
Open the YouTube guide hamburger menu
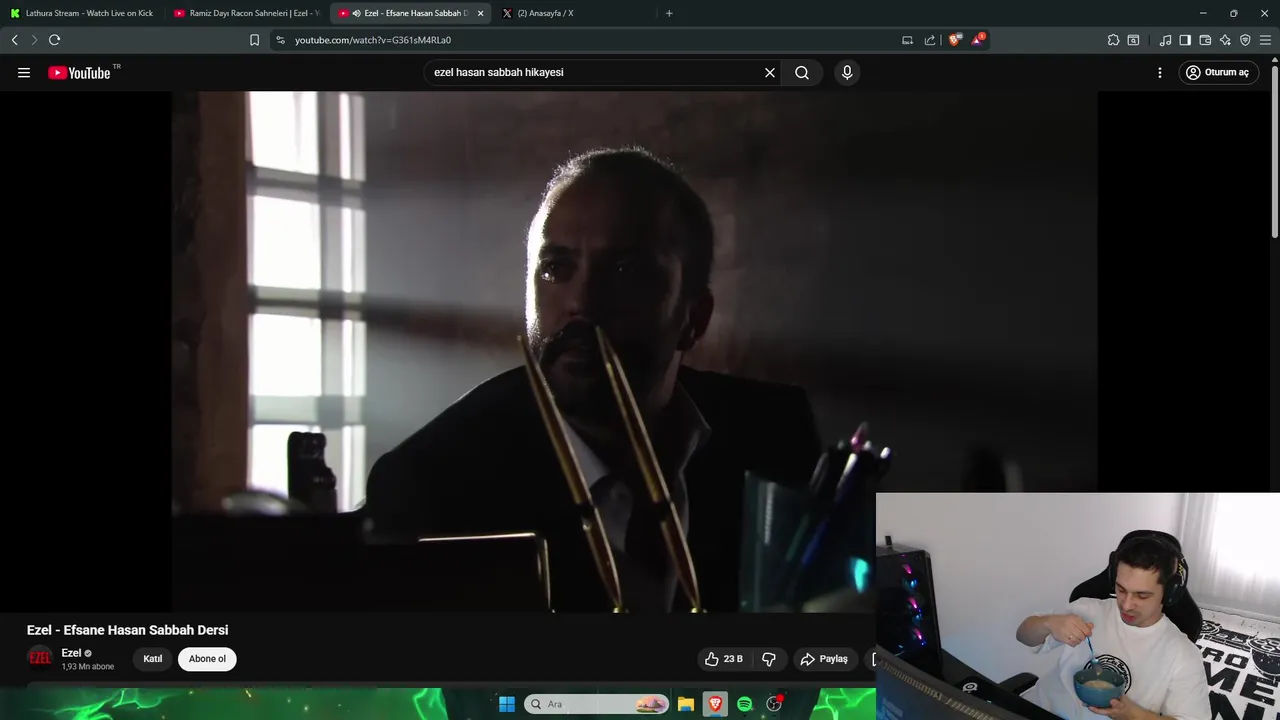(24, 72)
